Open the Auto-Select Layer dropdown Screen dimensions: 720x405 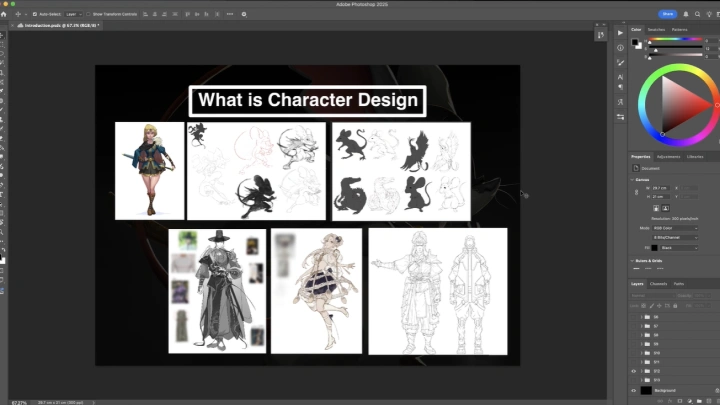[73, 14]
